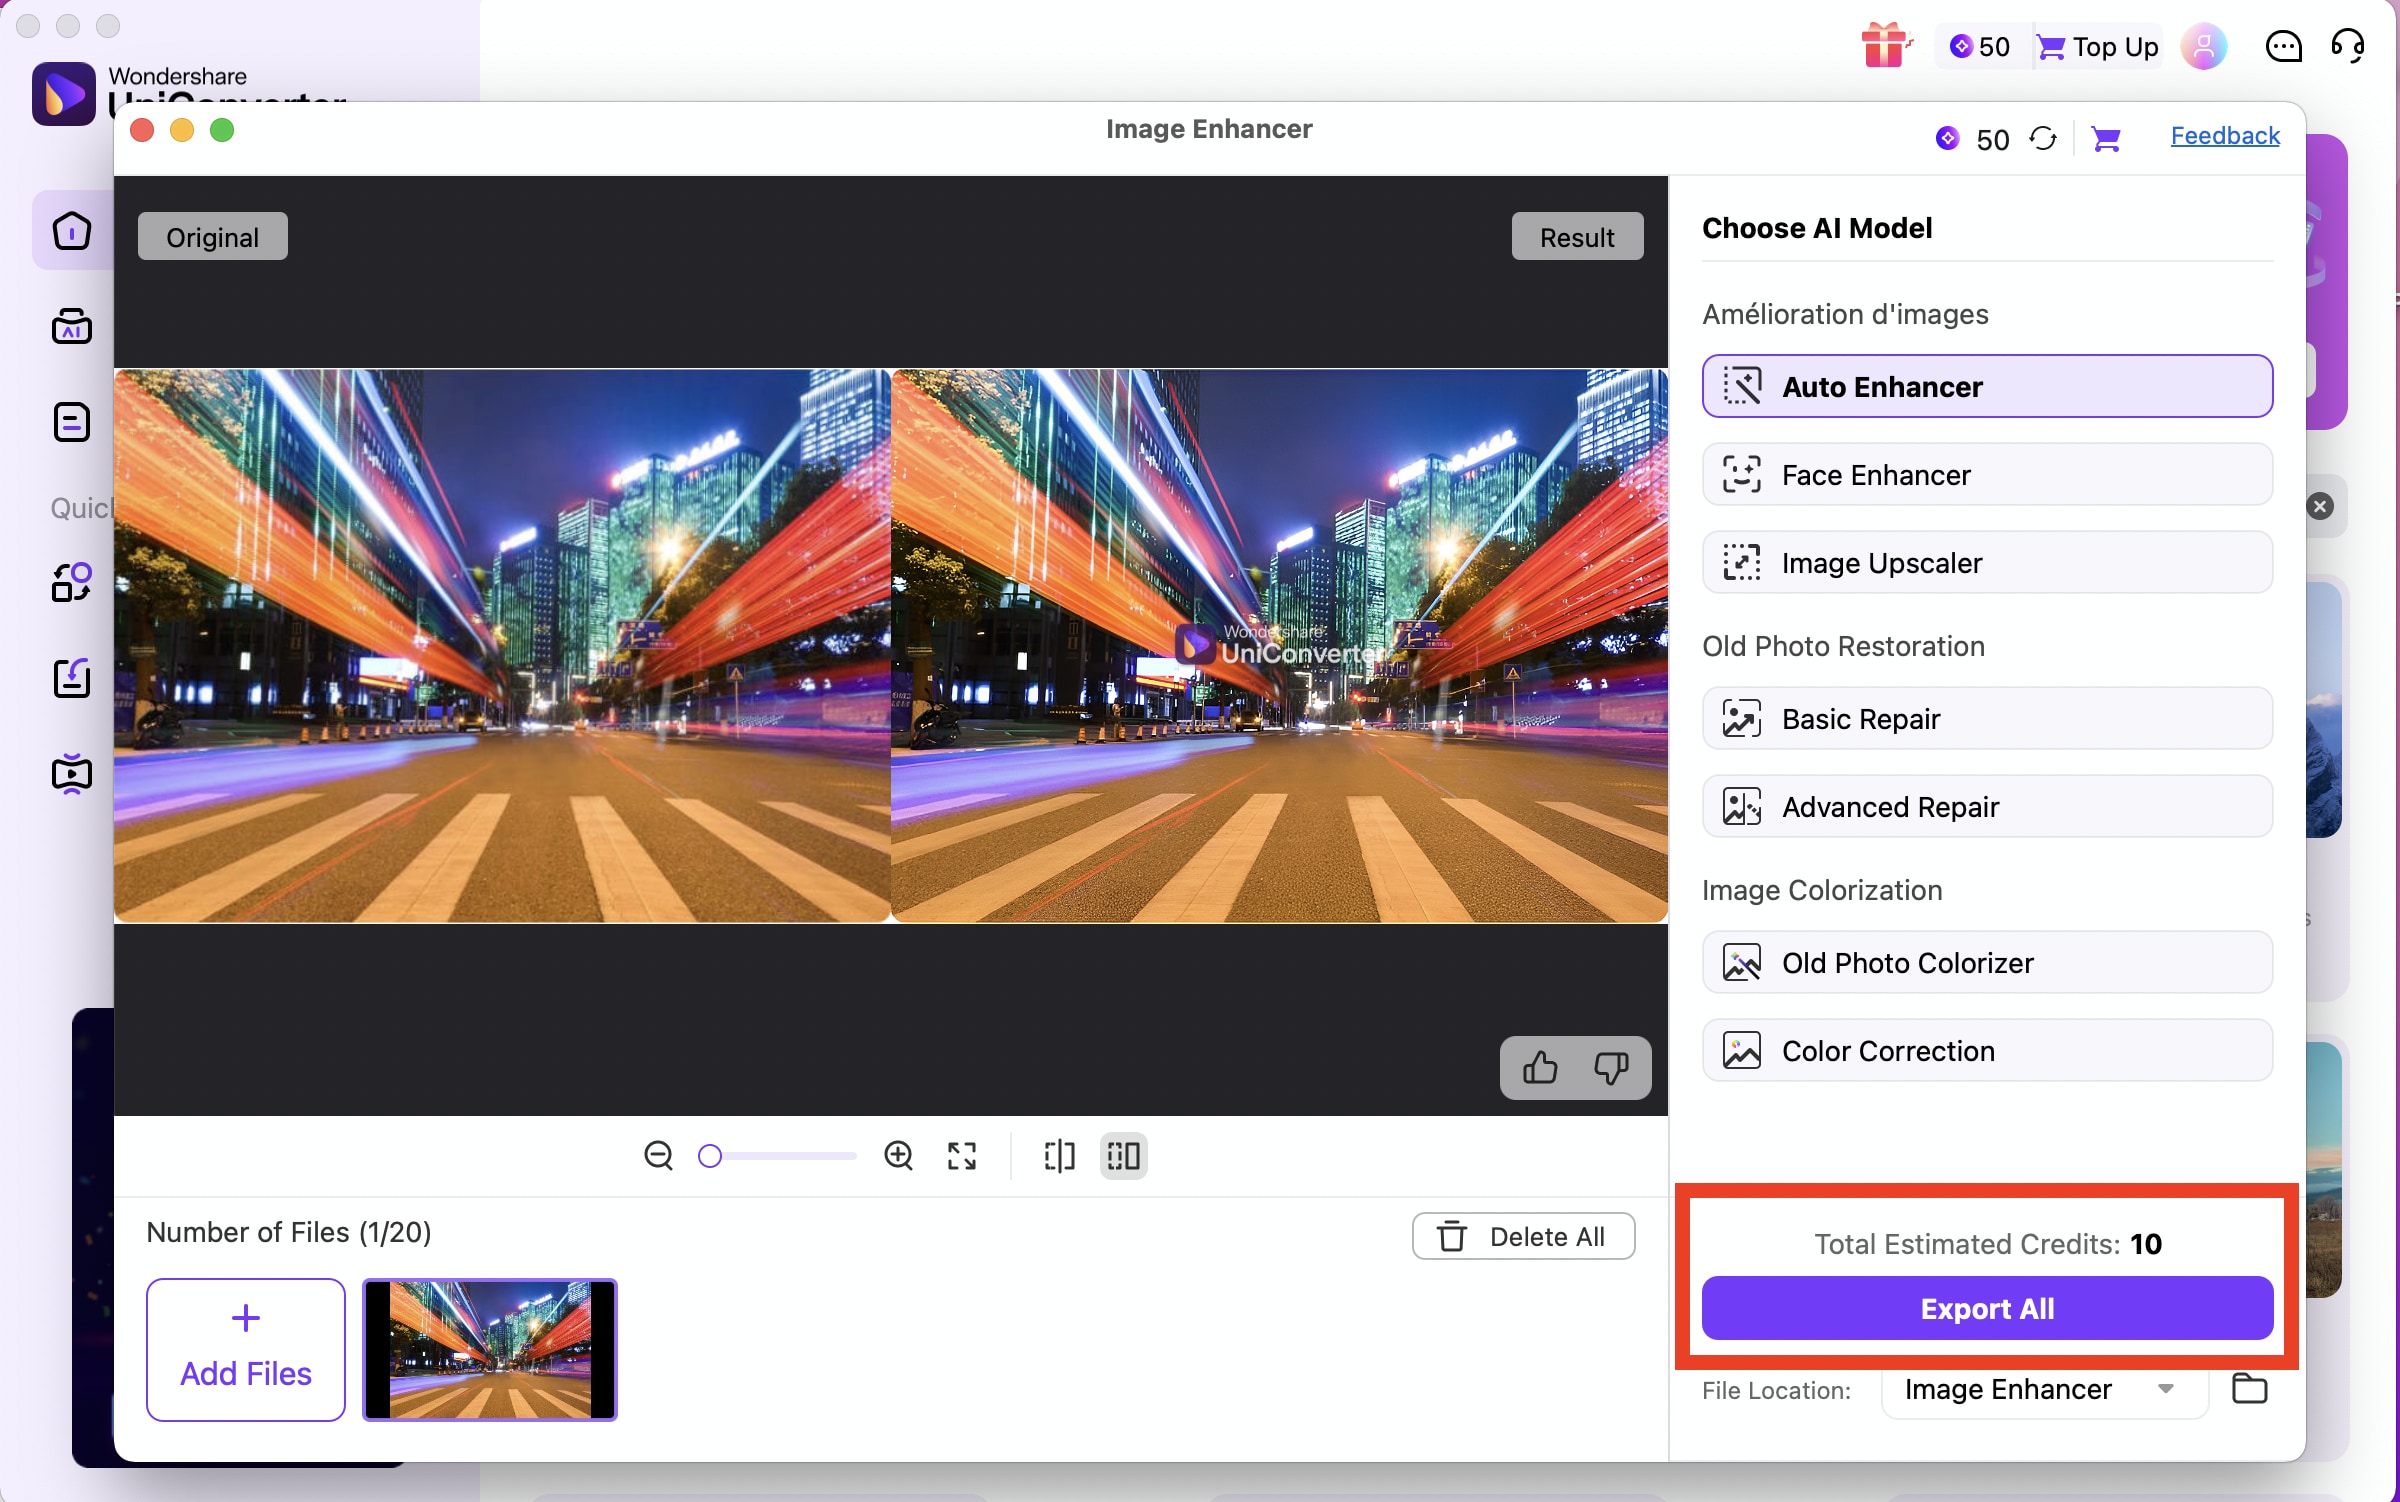Open the Old Photo Colorizer model
2400x1502 pixels.
(1986, 962)
